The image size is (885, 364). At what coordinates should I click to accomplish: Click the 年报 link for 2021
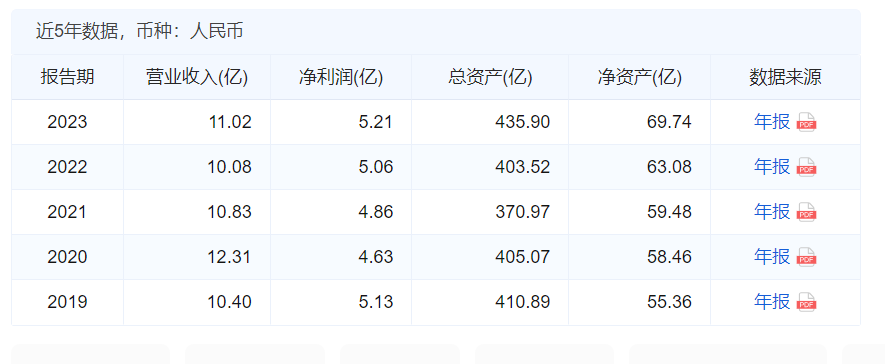pyautogui.click(x=772, y=212)
